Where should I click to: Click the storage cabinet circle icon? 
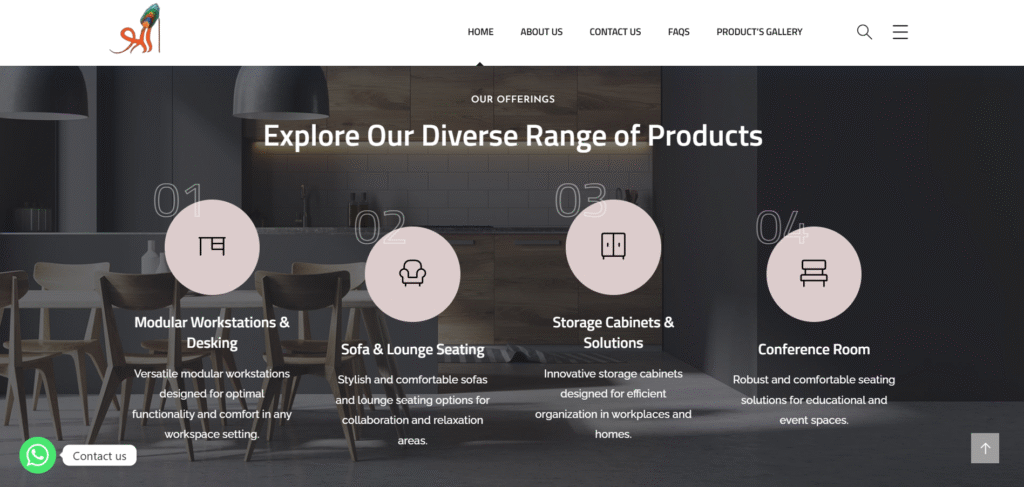coord(613,247)
